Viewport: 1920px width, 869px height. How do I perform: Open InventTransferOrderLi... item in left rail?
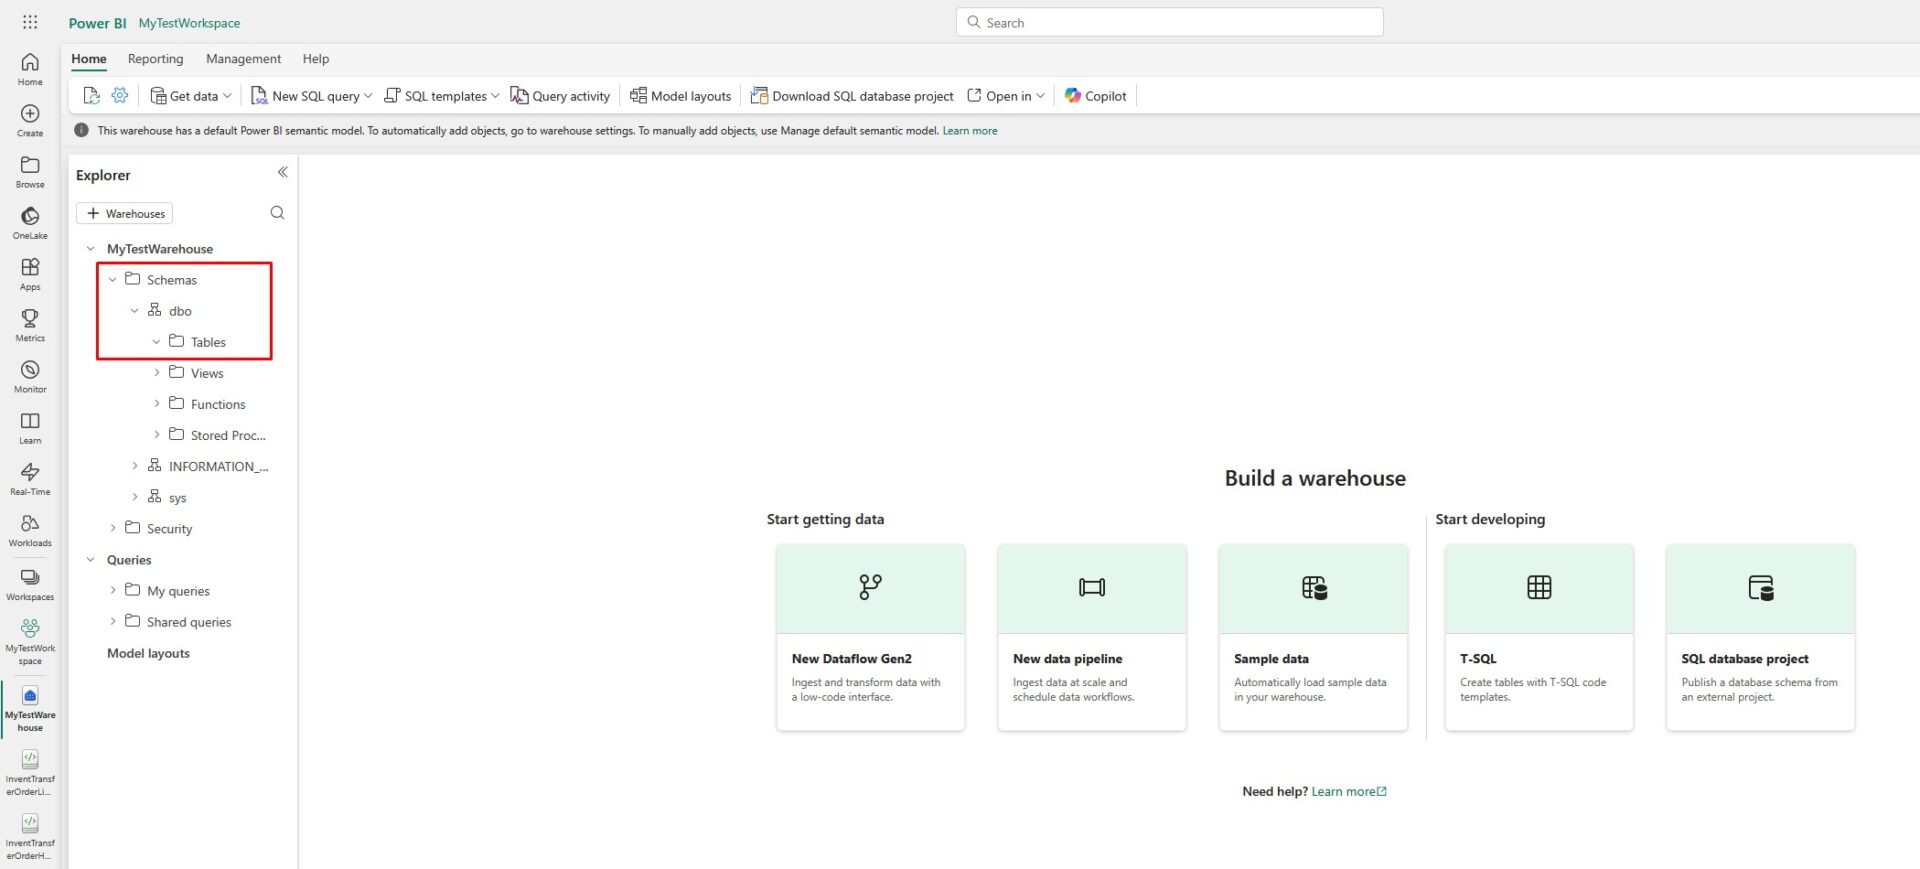coord(30,773)
